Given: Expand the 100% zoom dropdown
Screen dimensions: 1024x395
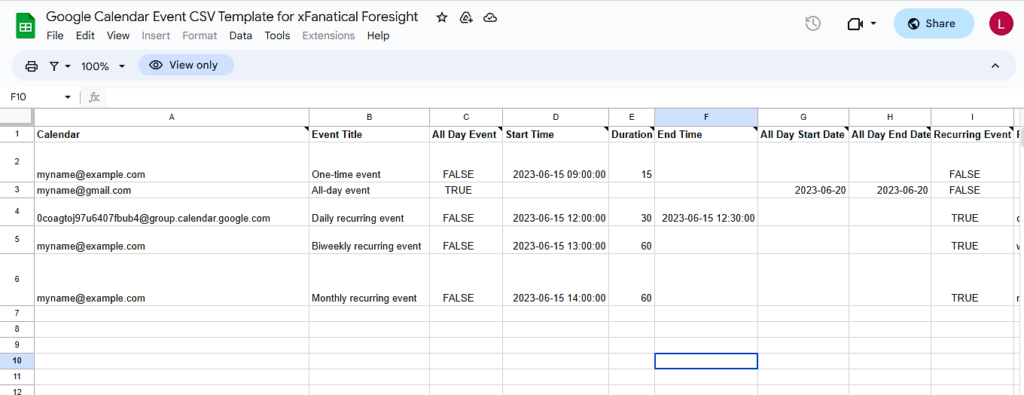Looking at the screenshot, I should click(x=103, y=66).
